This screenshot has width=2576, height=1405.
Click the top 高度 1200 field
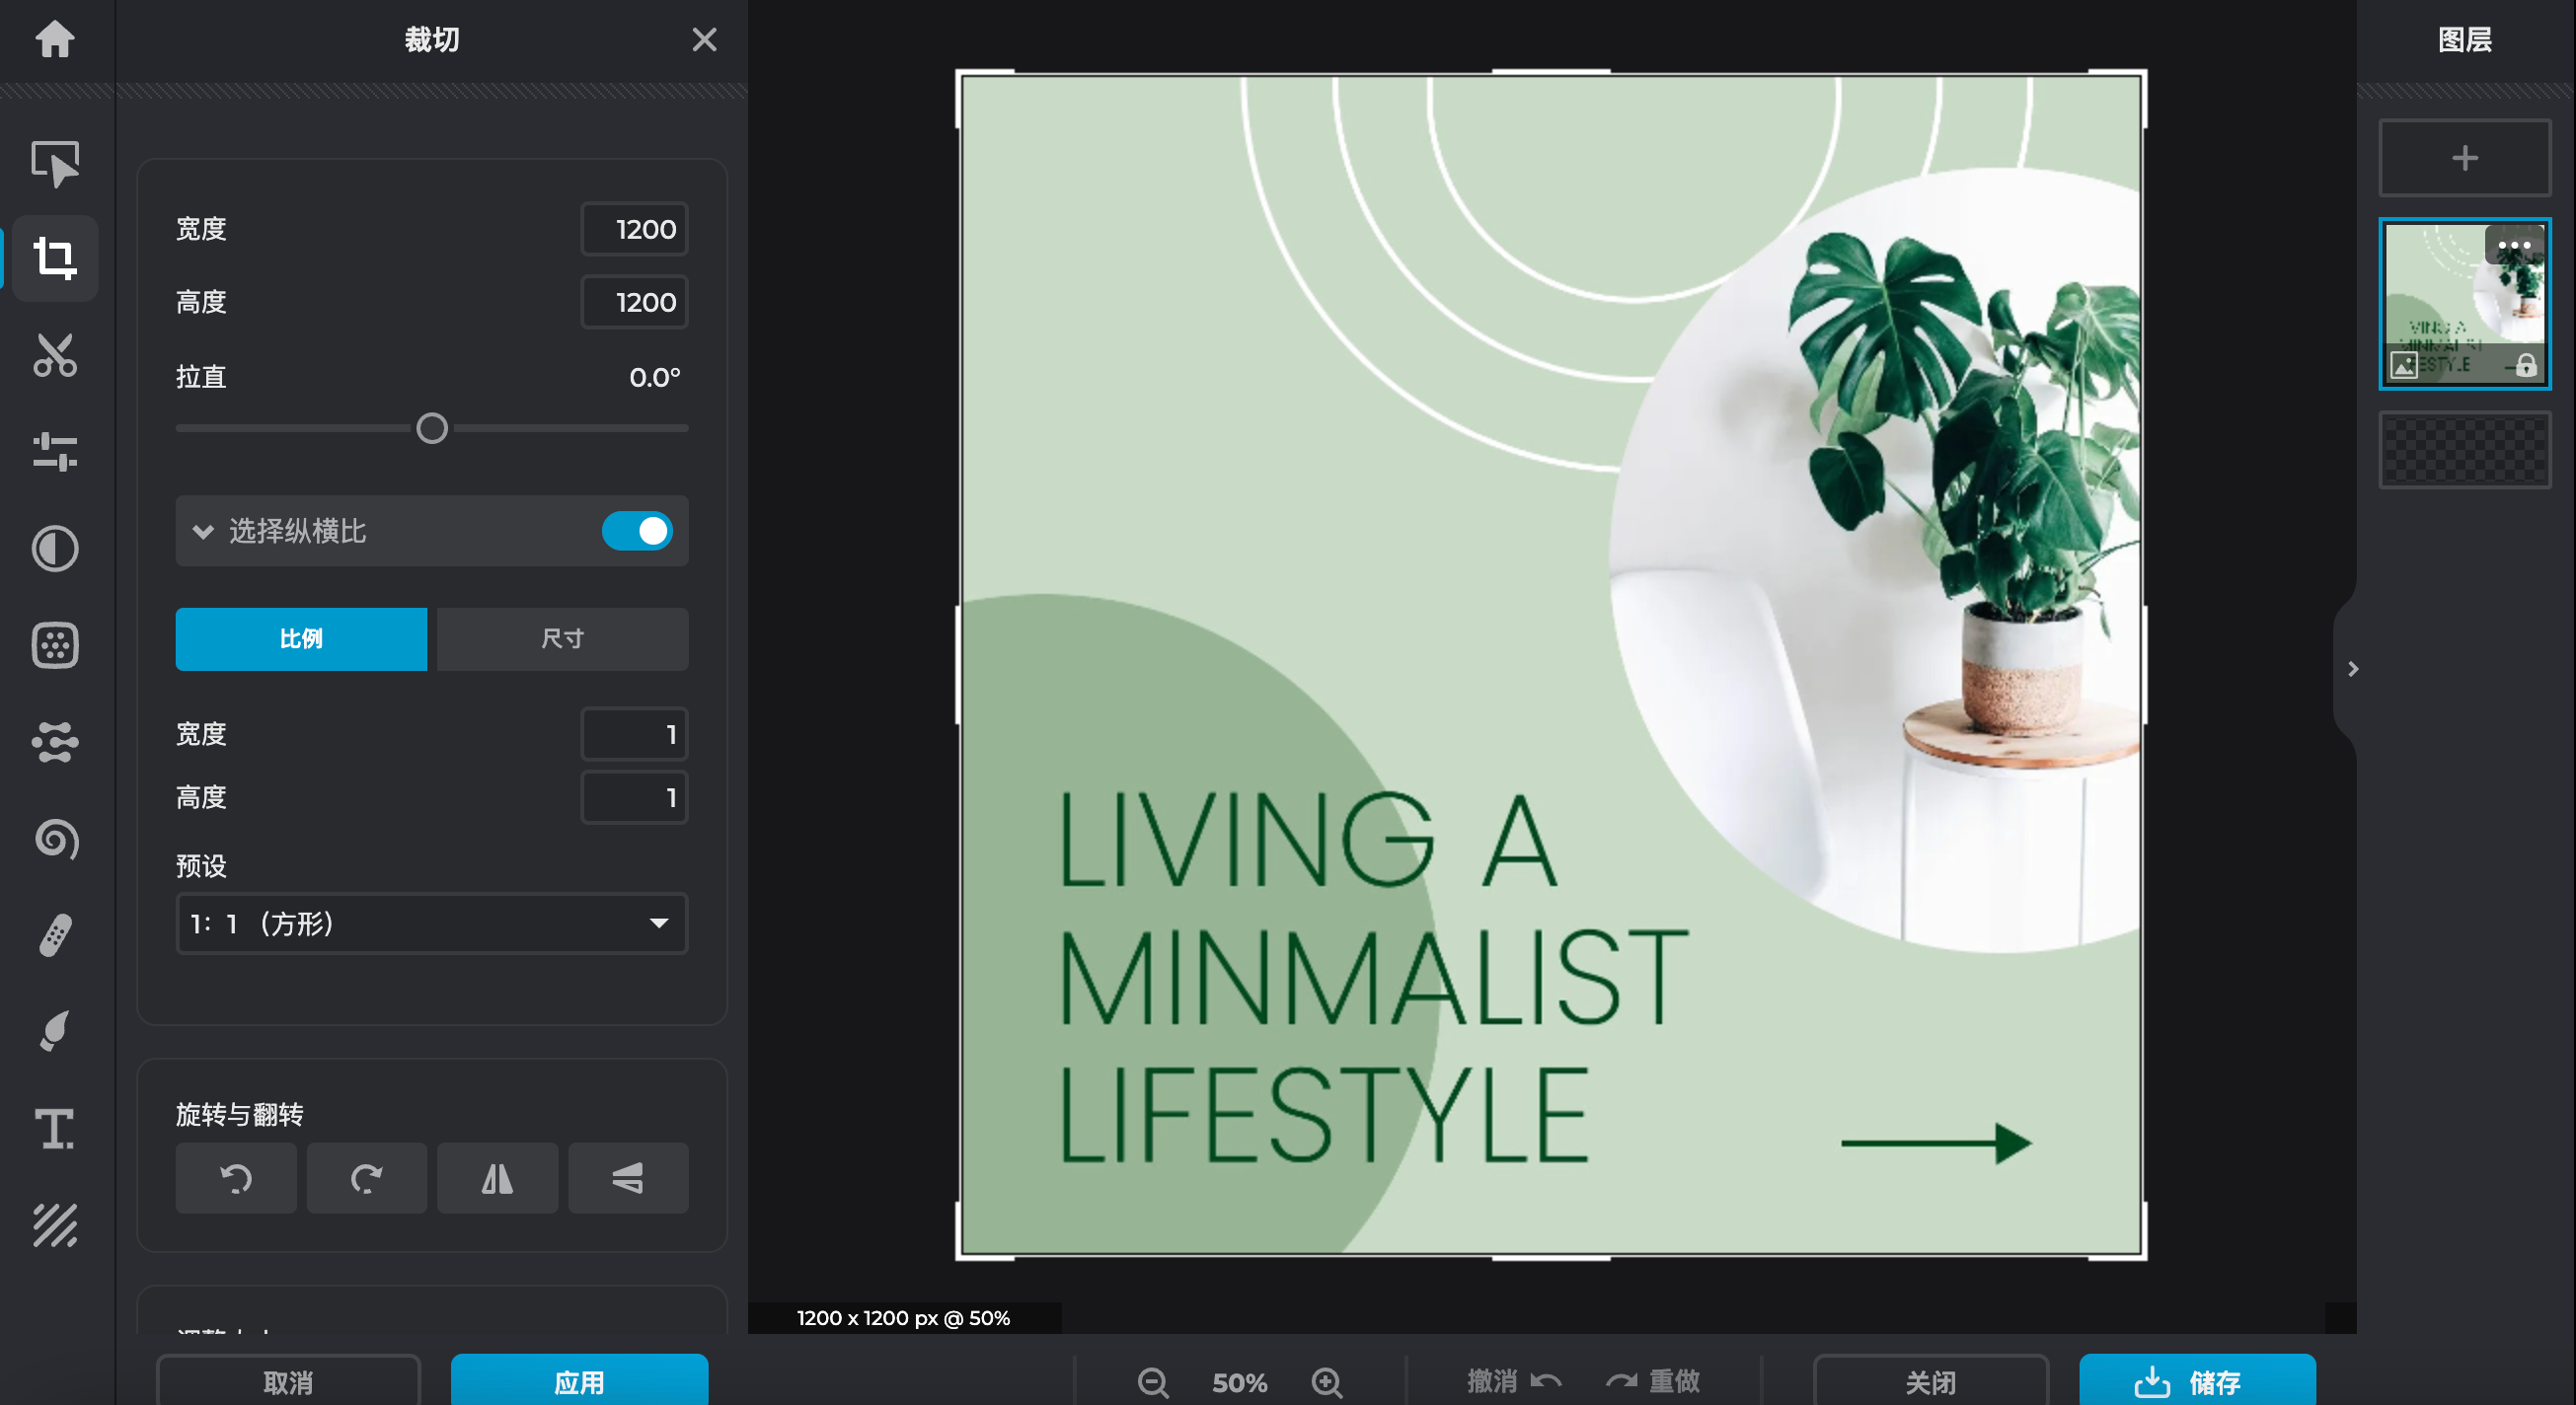tap(634, 302)
